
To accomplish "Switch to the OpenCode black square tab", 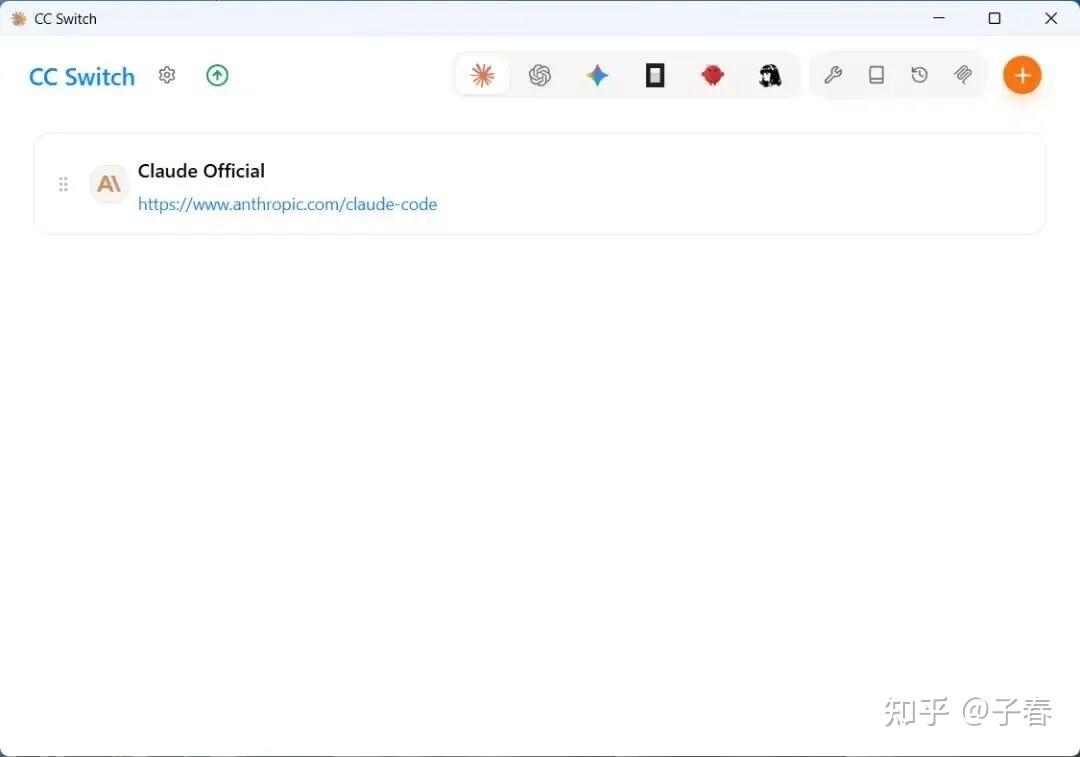I will [x=655, y=75].
